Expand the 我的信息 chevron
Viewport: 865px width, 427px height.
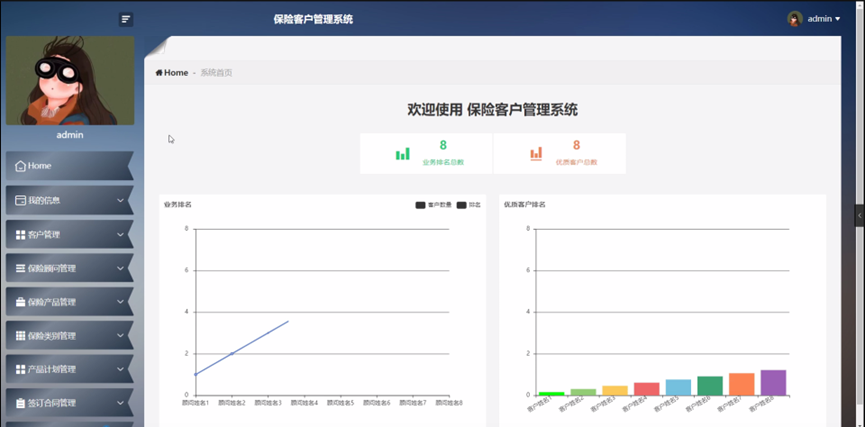(120, 200)
